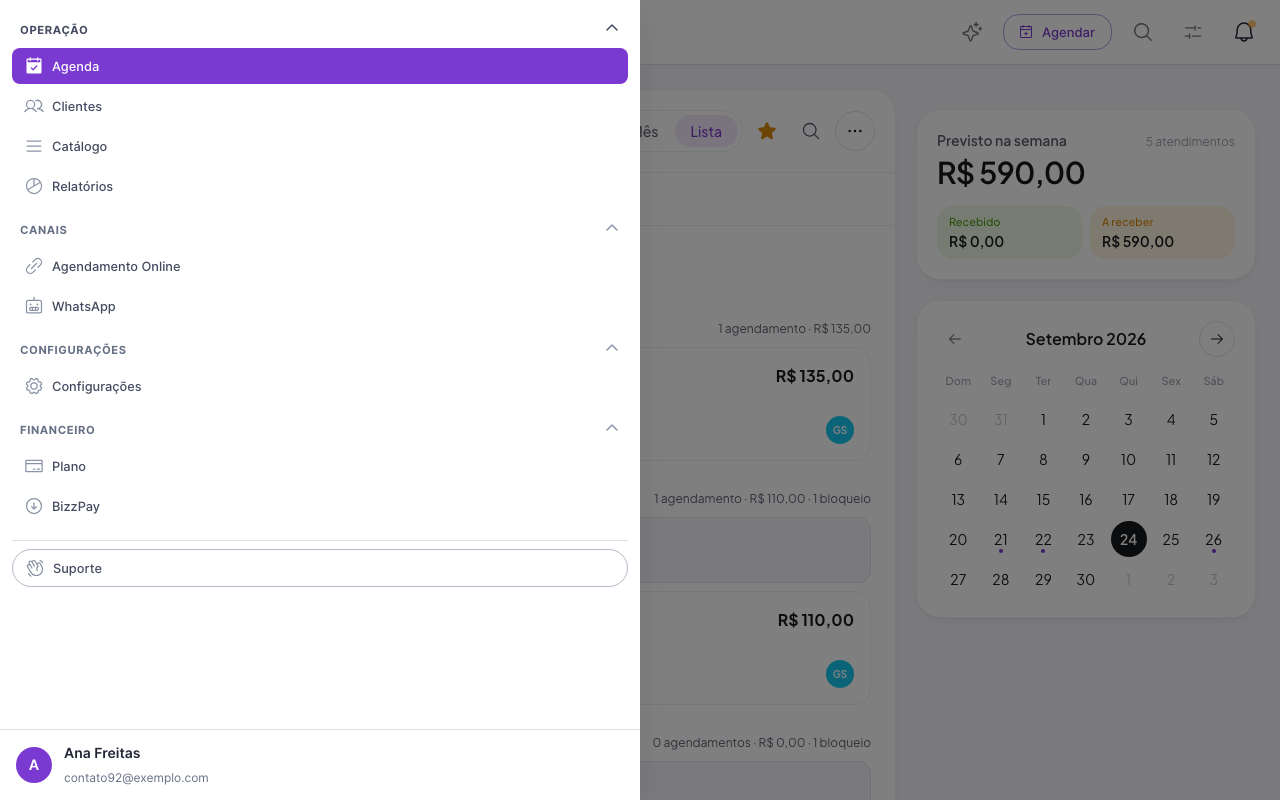Image resolution: width=1280 pixels, height=800 pixels.
Task: Open Relatórios page
Action: coord(320,186)
